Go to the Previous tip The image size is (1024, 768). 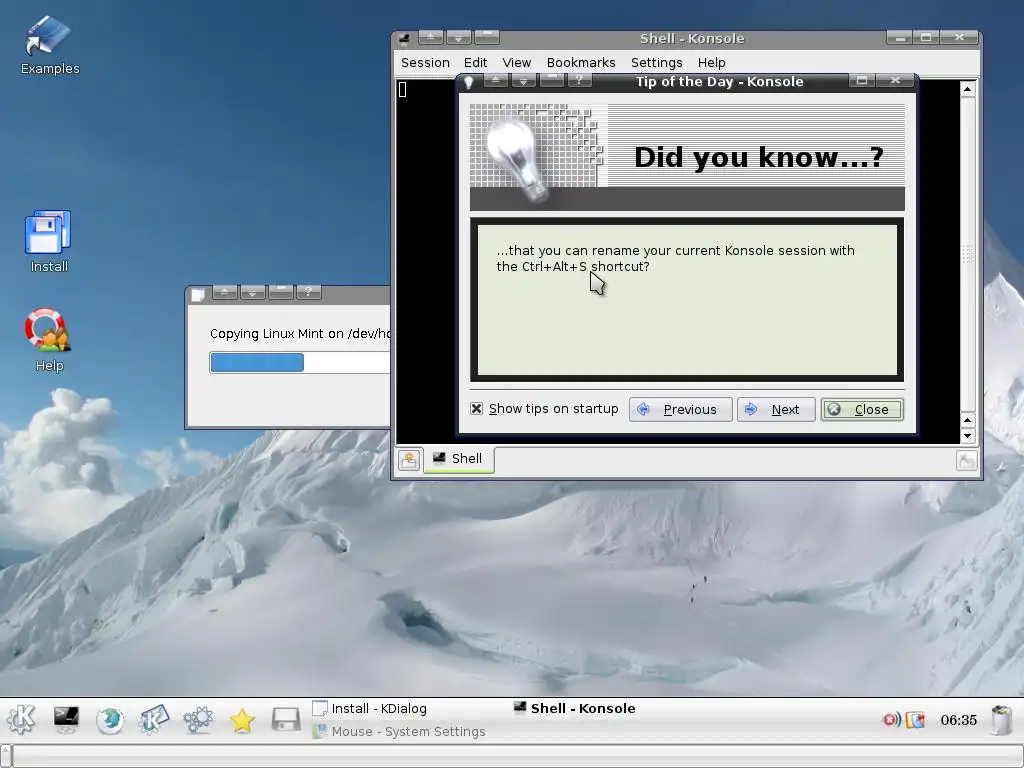680,409
